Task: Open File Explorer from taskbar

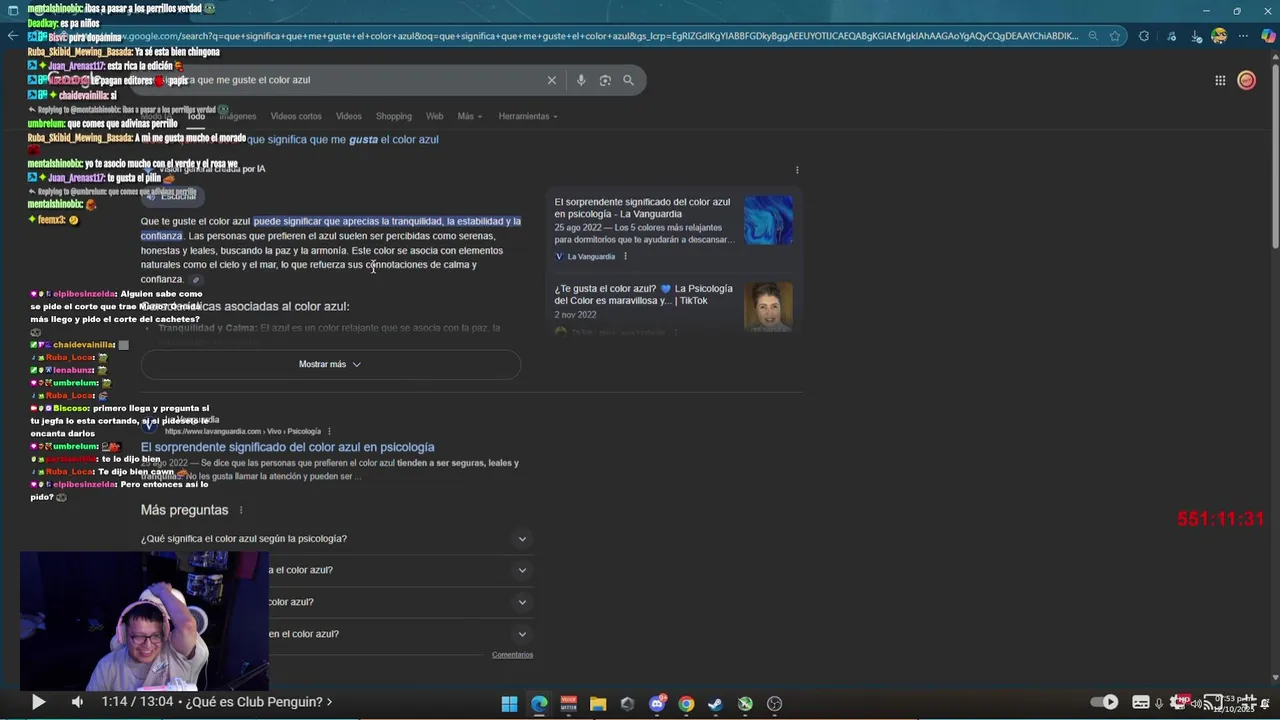Action: pyautogui.click(x=598, y=704)
